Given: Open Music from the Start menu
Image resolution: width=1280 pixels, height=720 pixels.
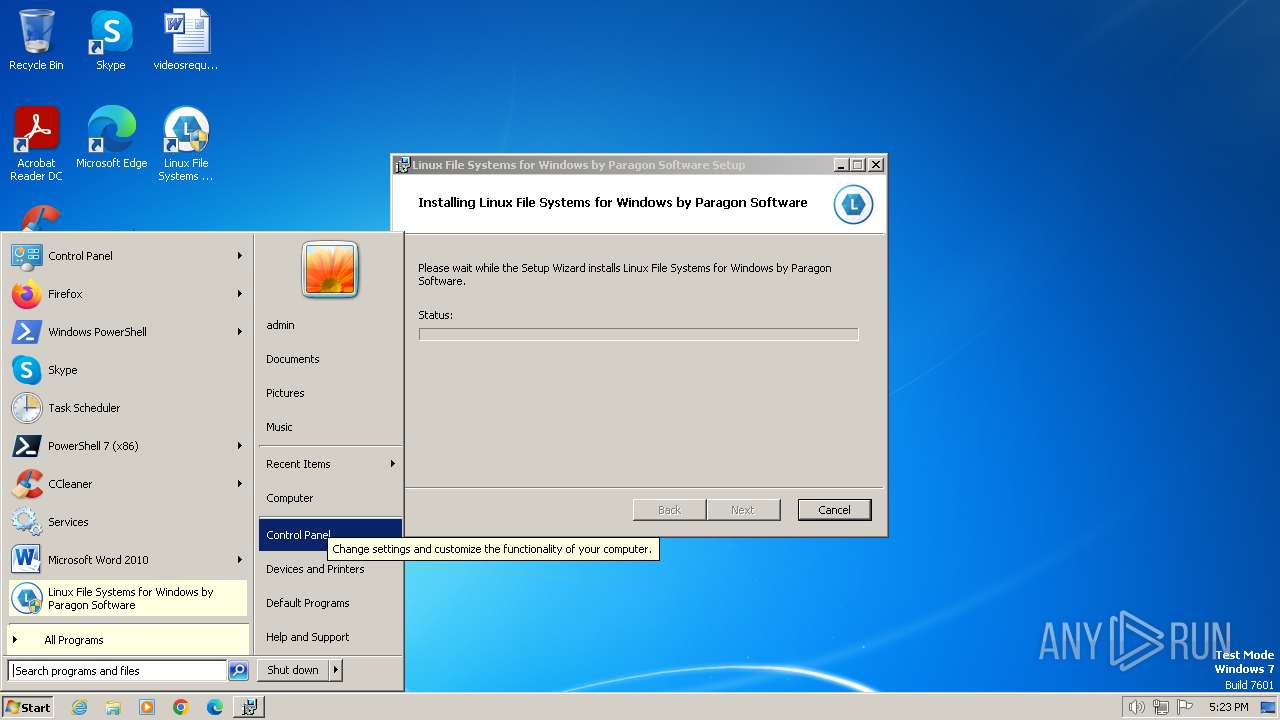Looking at the screenshot, I should [279, 427].
